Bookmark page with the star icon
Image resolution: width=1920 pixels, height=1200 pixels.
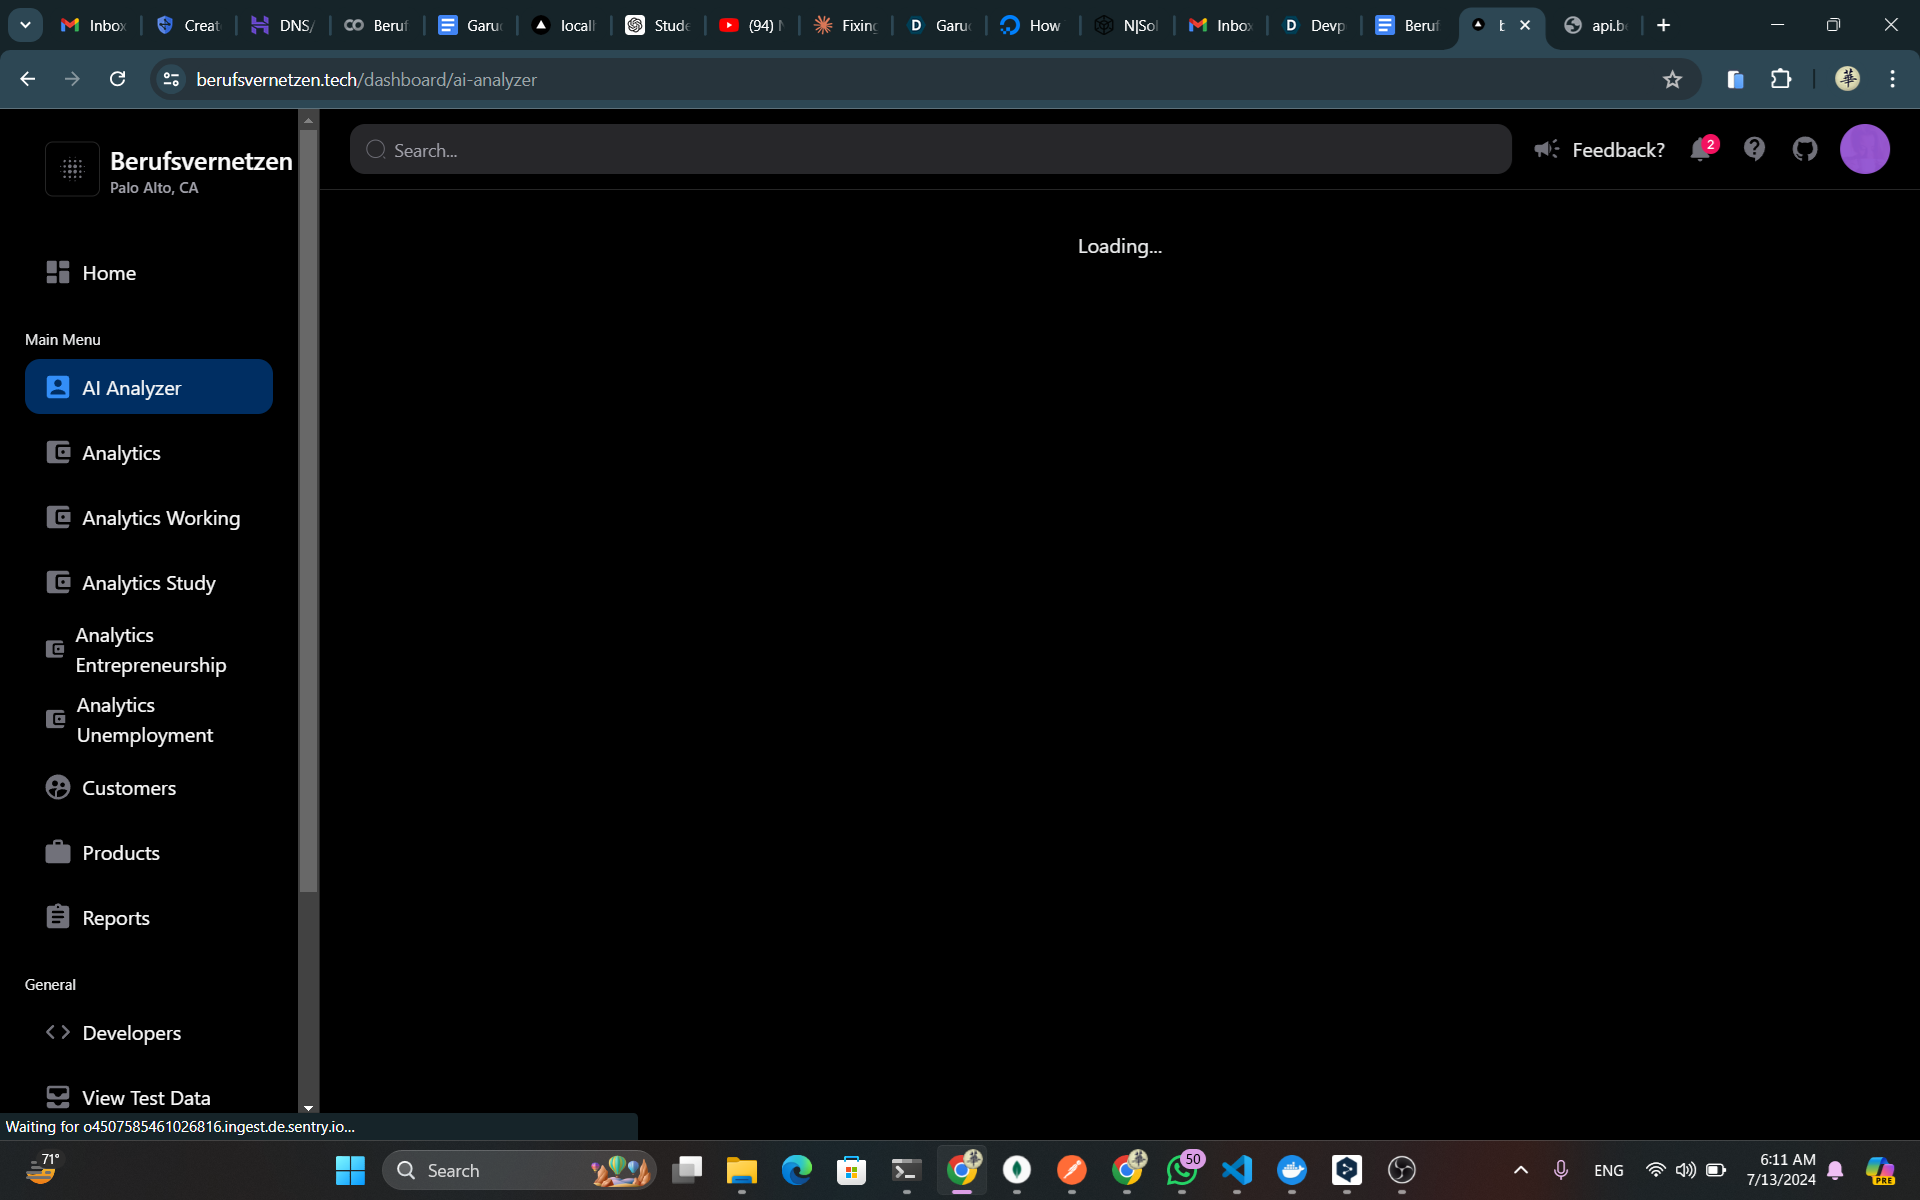(x=1672, y=79)
